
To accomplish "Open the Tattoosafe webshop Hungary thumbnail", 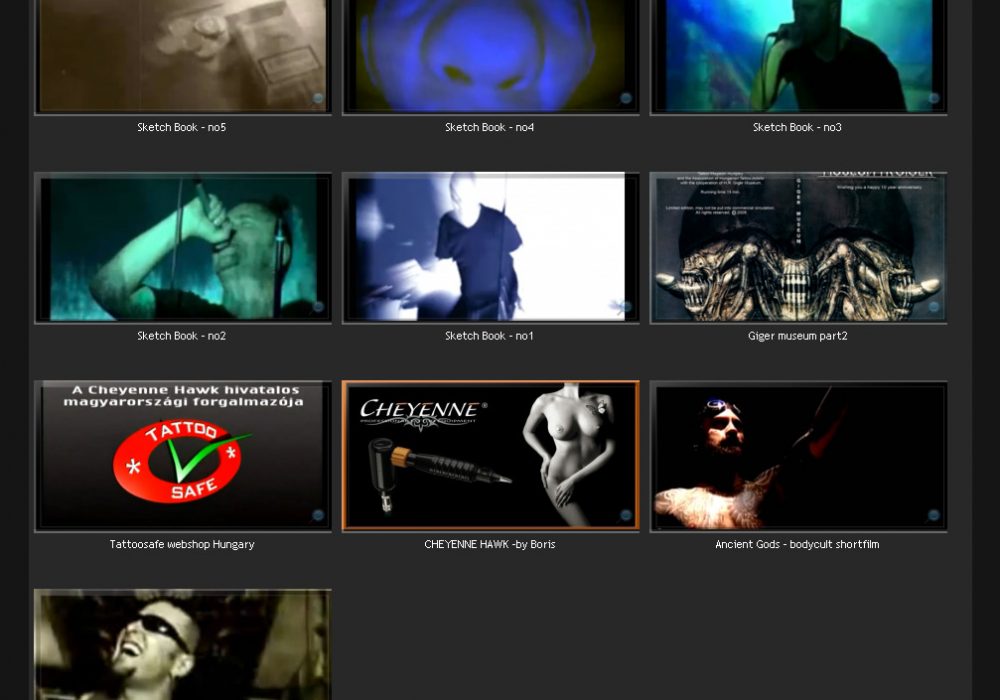I will pyautogui.click(x=182, y=456).
